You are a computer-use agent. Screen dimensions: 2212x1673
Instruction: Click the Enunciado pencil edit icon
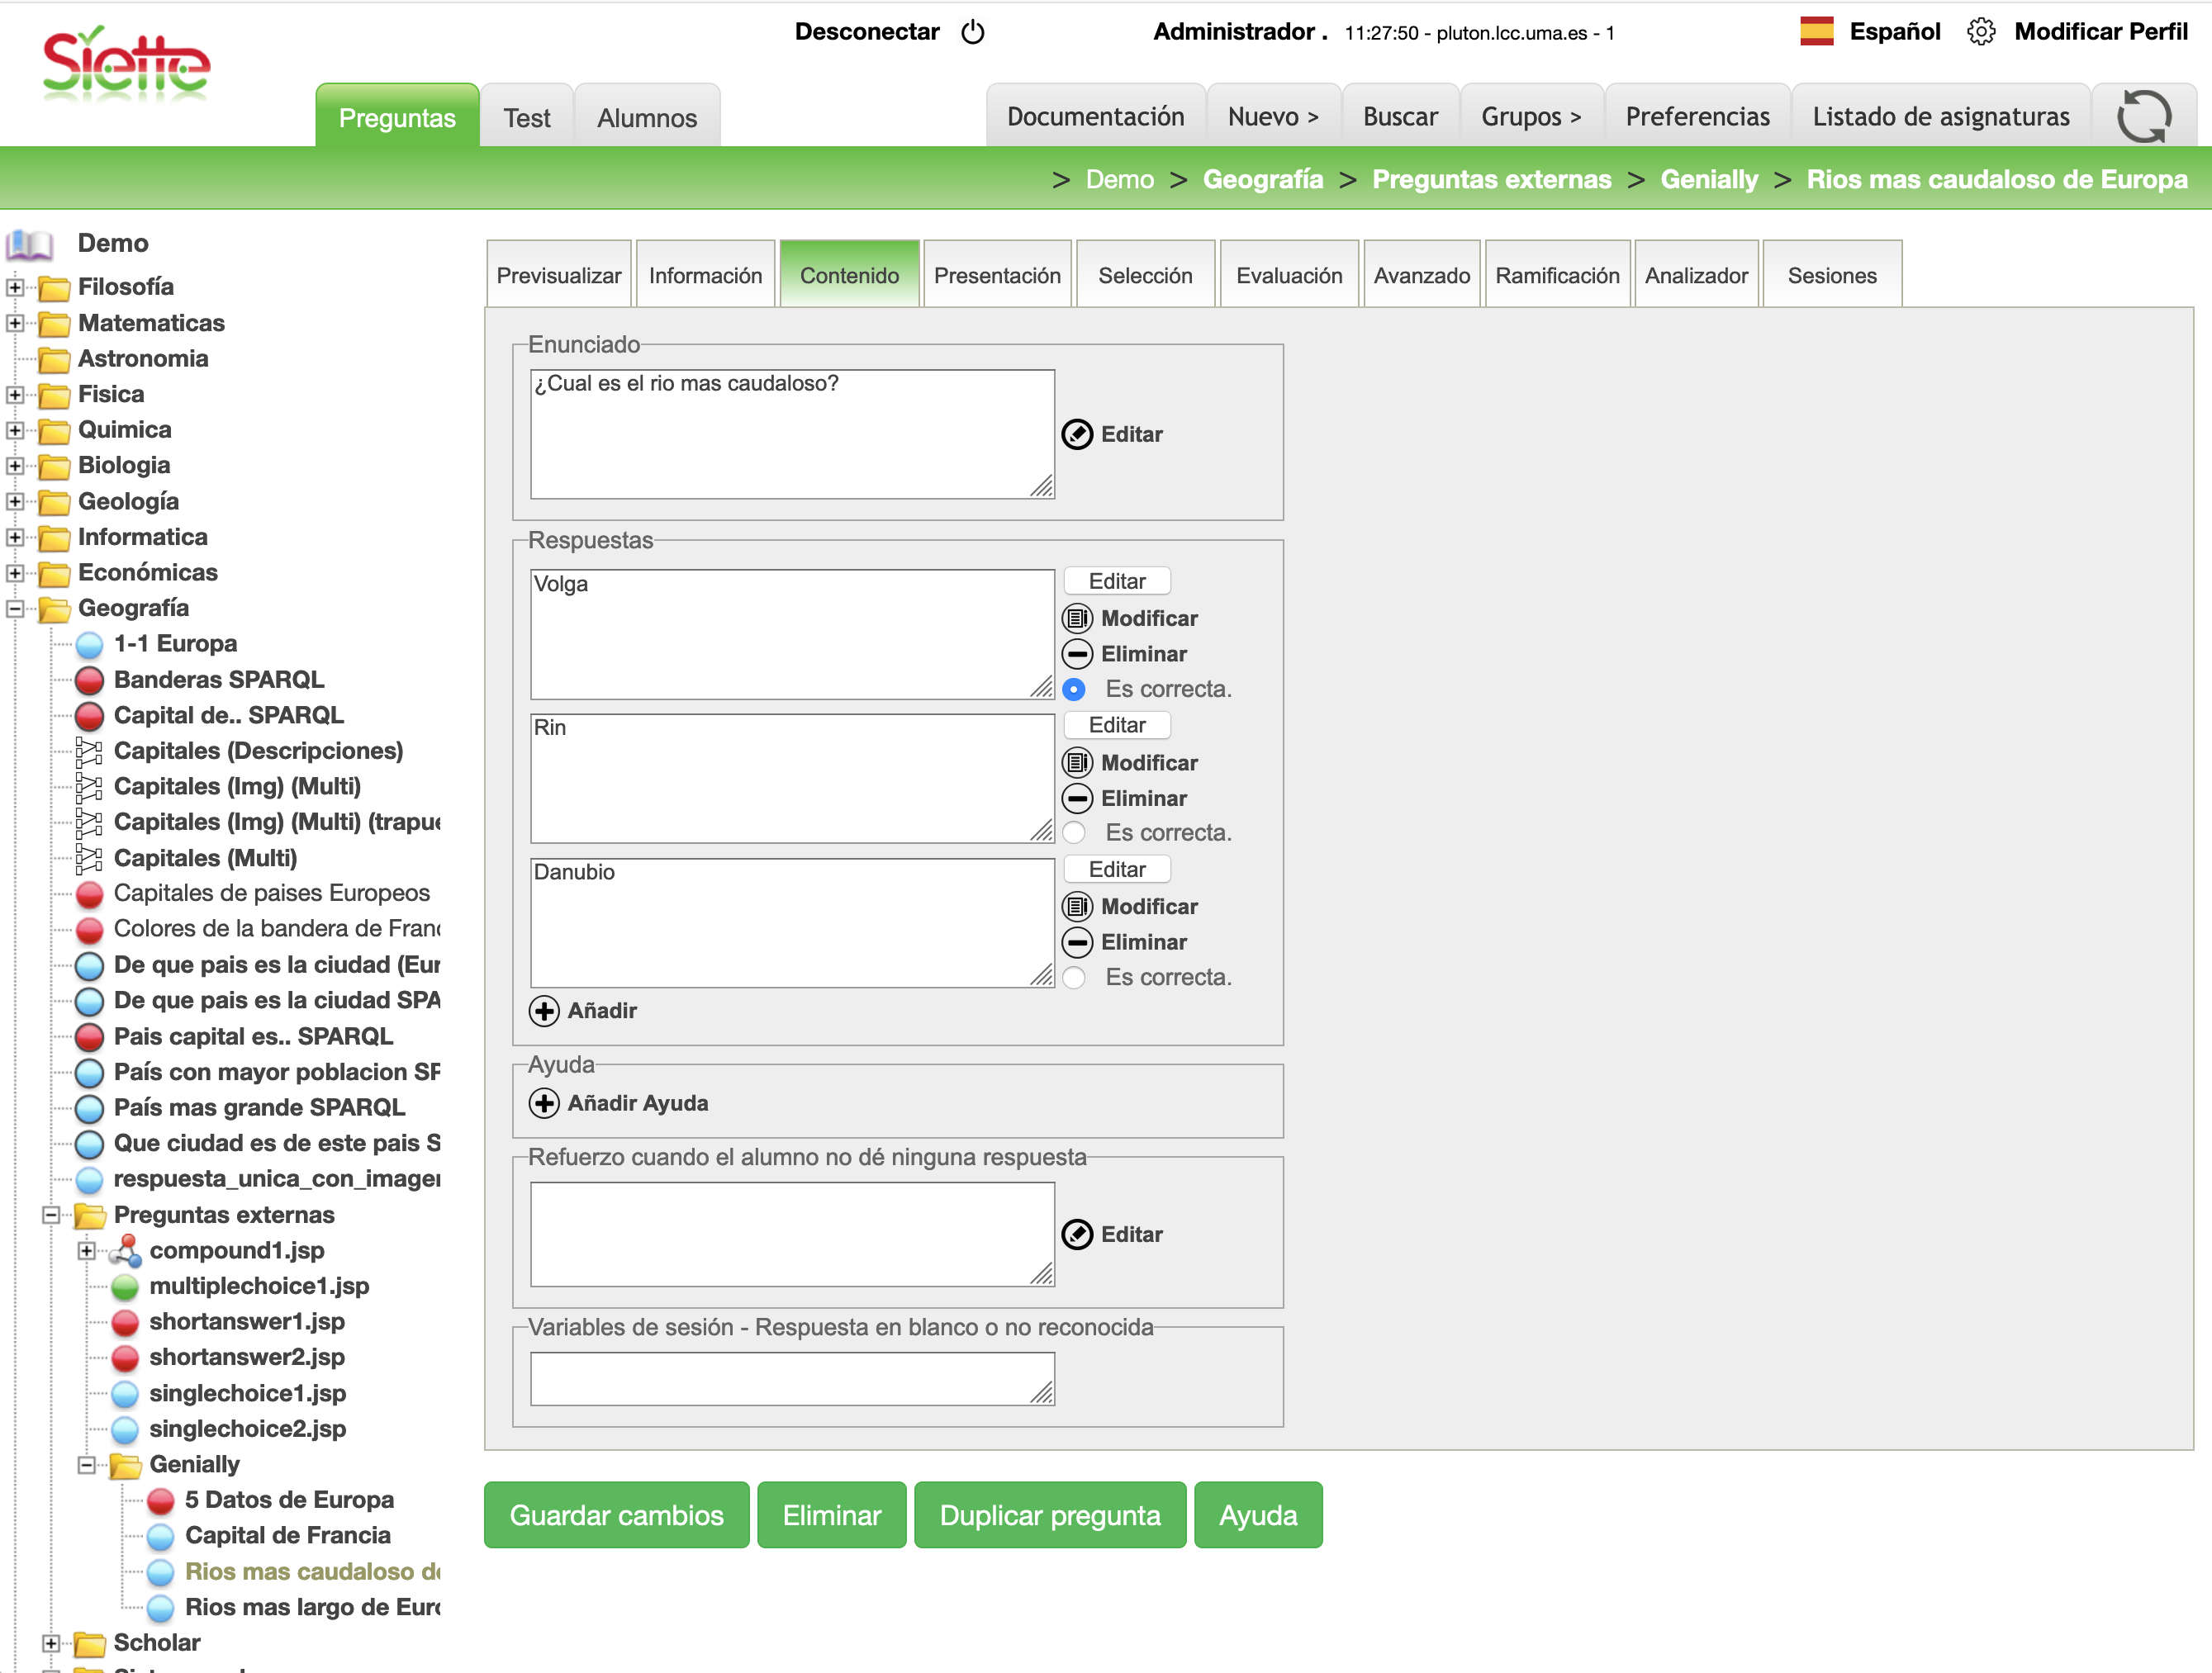pyautogui.click(x=1077, y=434)
